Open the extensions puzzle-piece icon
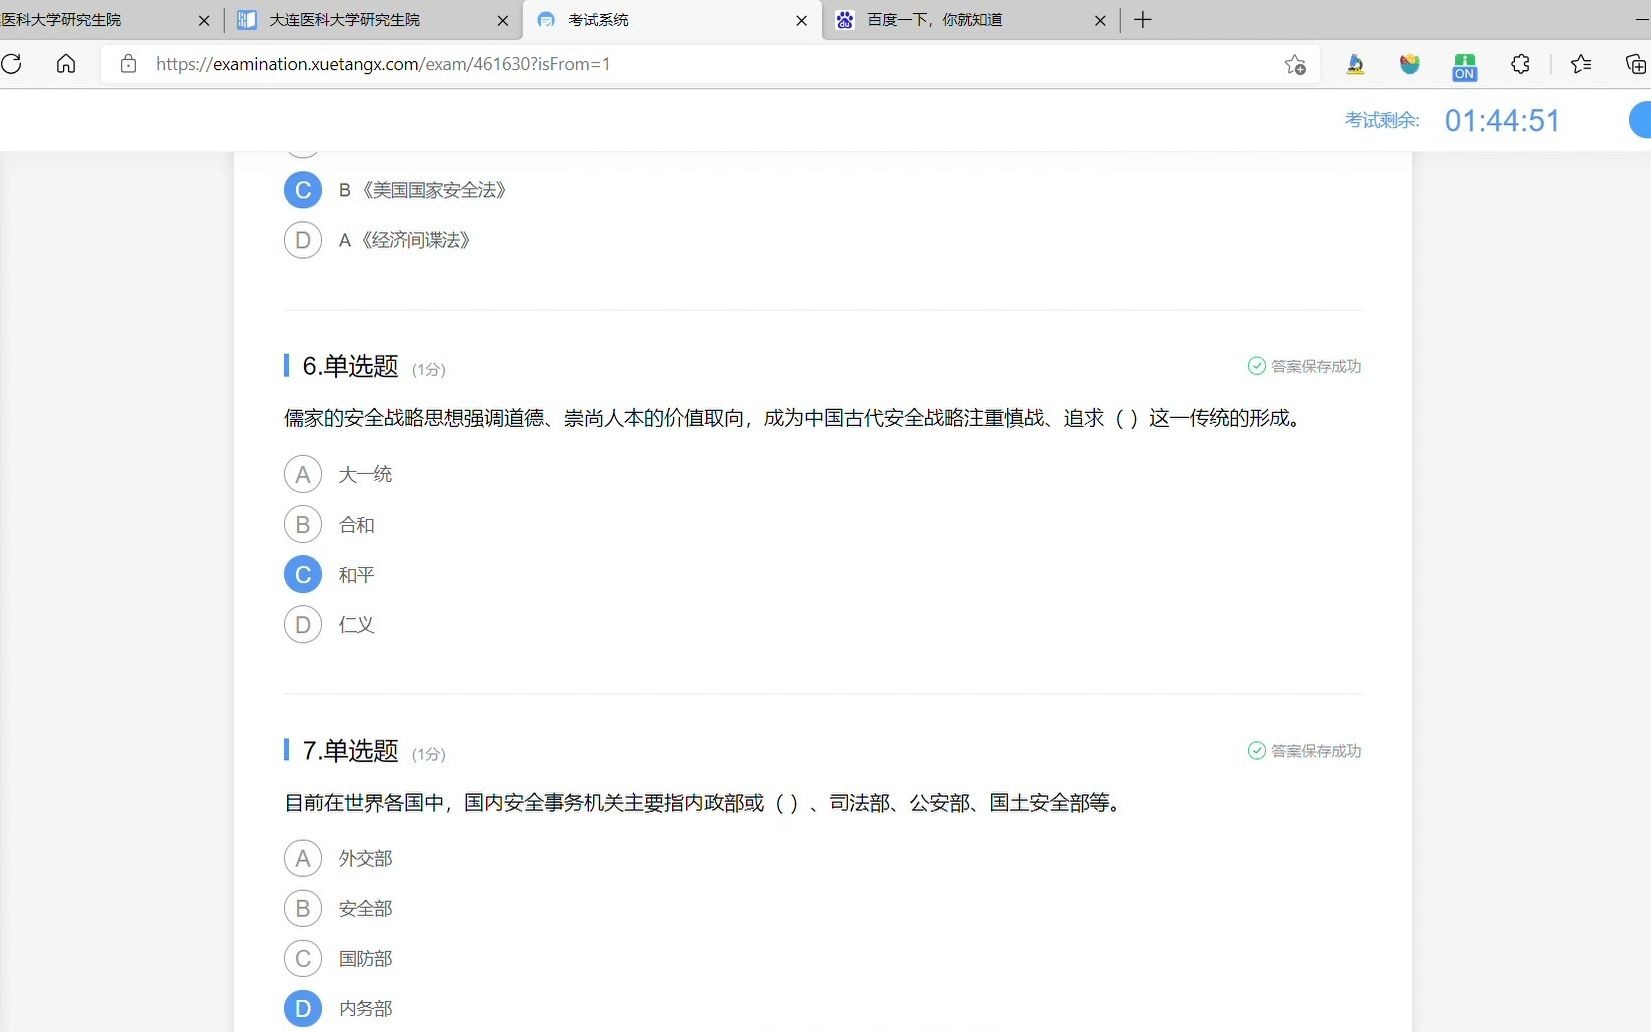The height and width of the screenshot is (1032, 1651). click(1520, 64)
